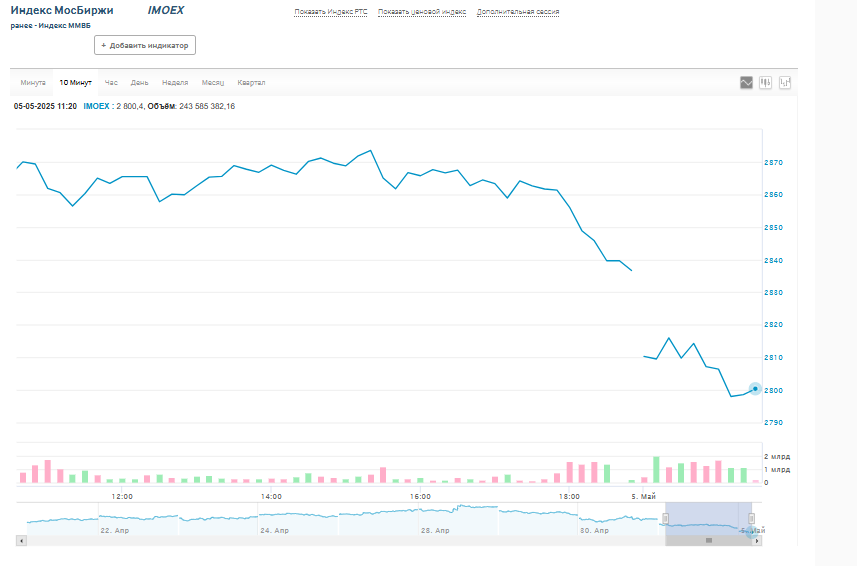Click the 2810 price axis label
The width and height of the screenshot is (857, 566).
[773, 358]
